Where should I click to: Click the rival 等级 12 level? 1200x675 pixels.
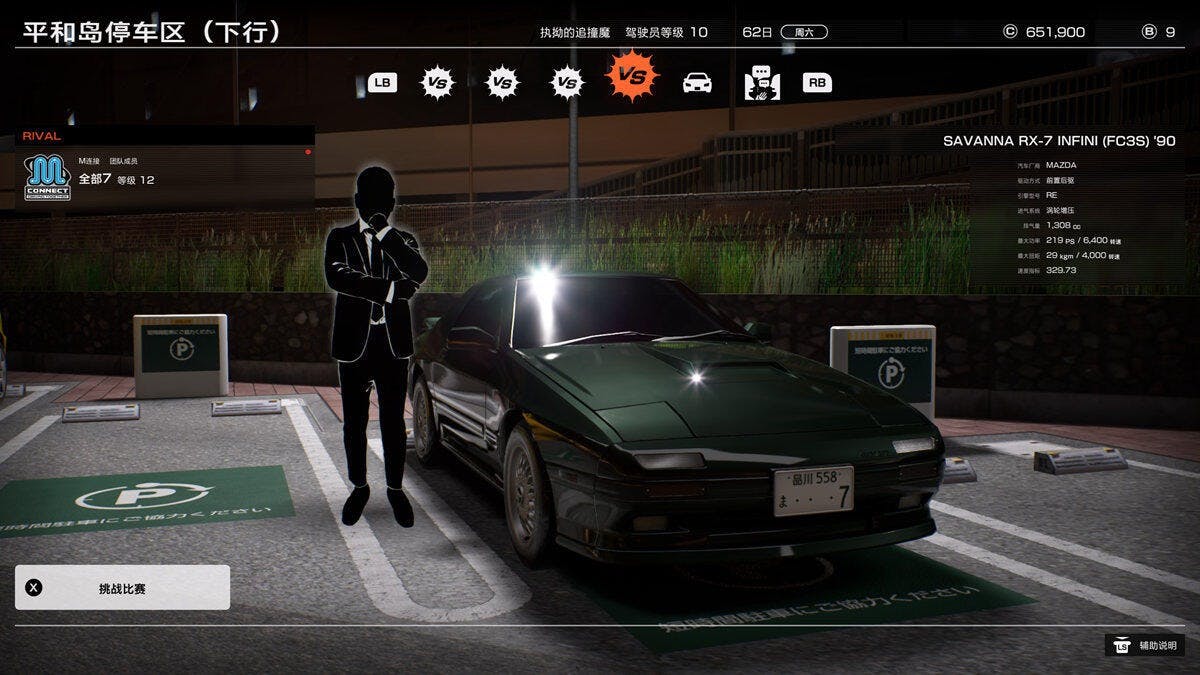[x=136, y=180]
